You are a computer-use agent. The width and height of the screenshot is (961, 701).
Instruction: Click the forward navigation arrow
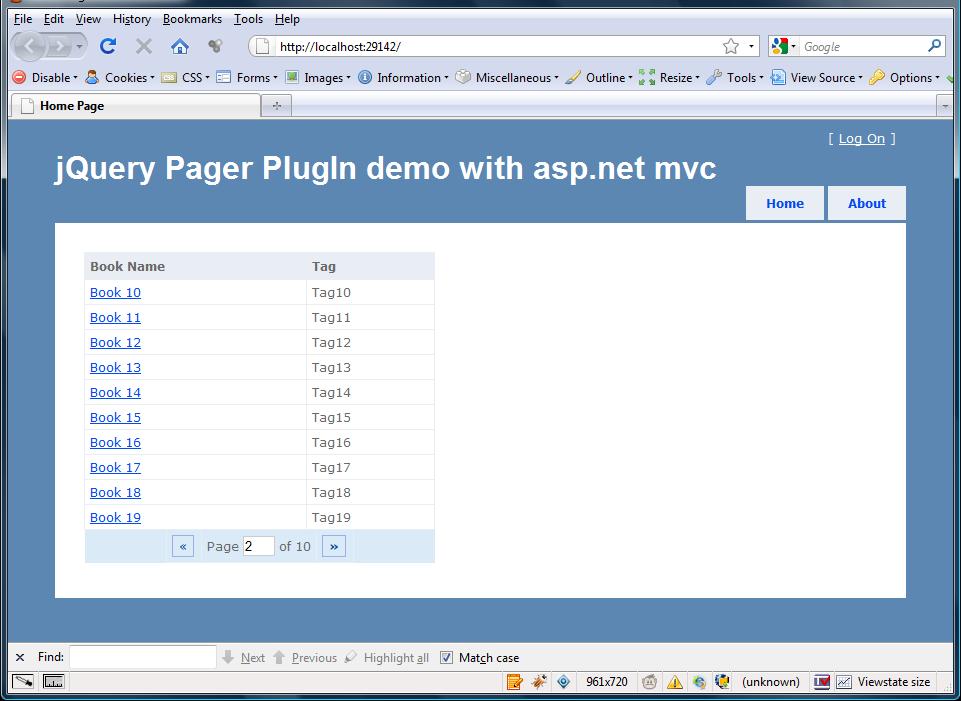click(60, 46)
